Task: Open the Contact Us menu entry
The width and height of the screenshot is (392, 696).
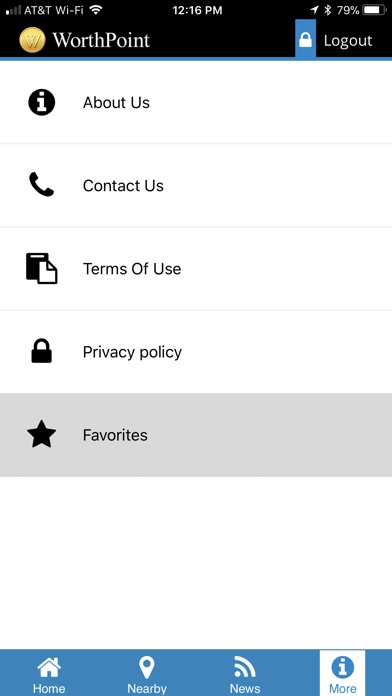Action: point(196,185)
